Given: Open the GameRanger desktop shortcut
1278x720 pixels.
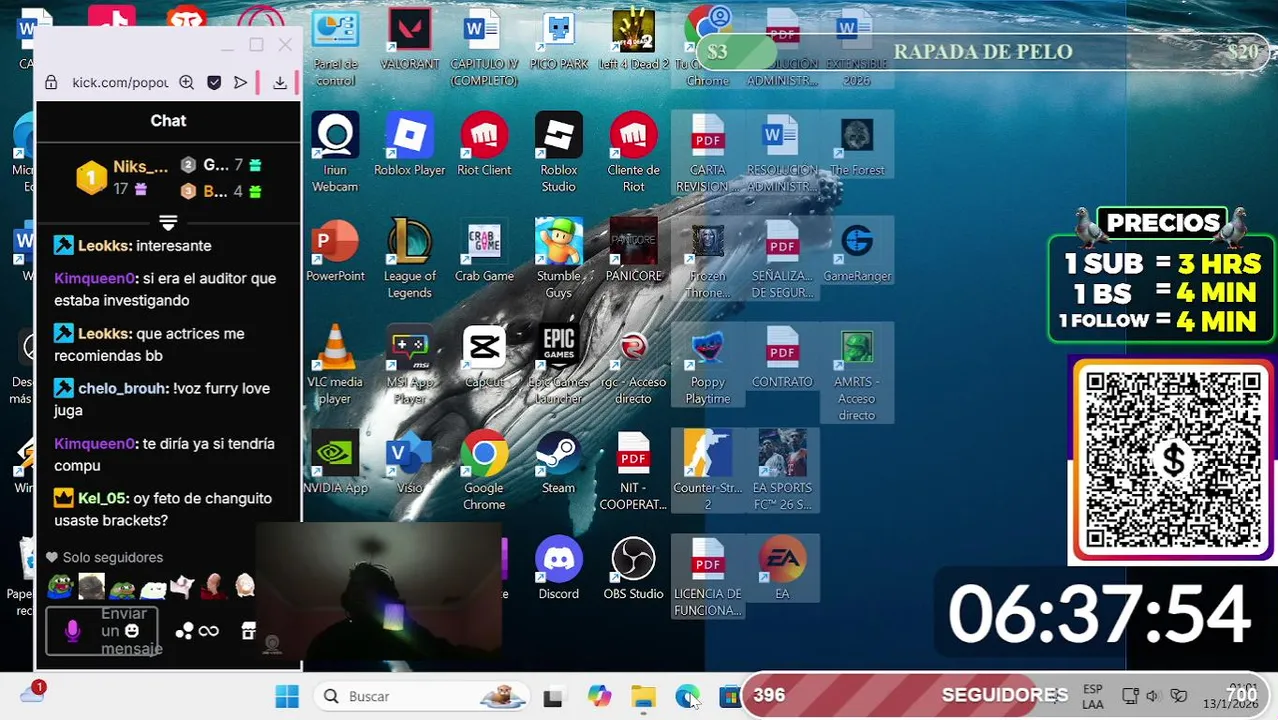Looking at the screenshot, I should [857, 251].
